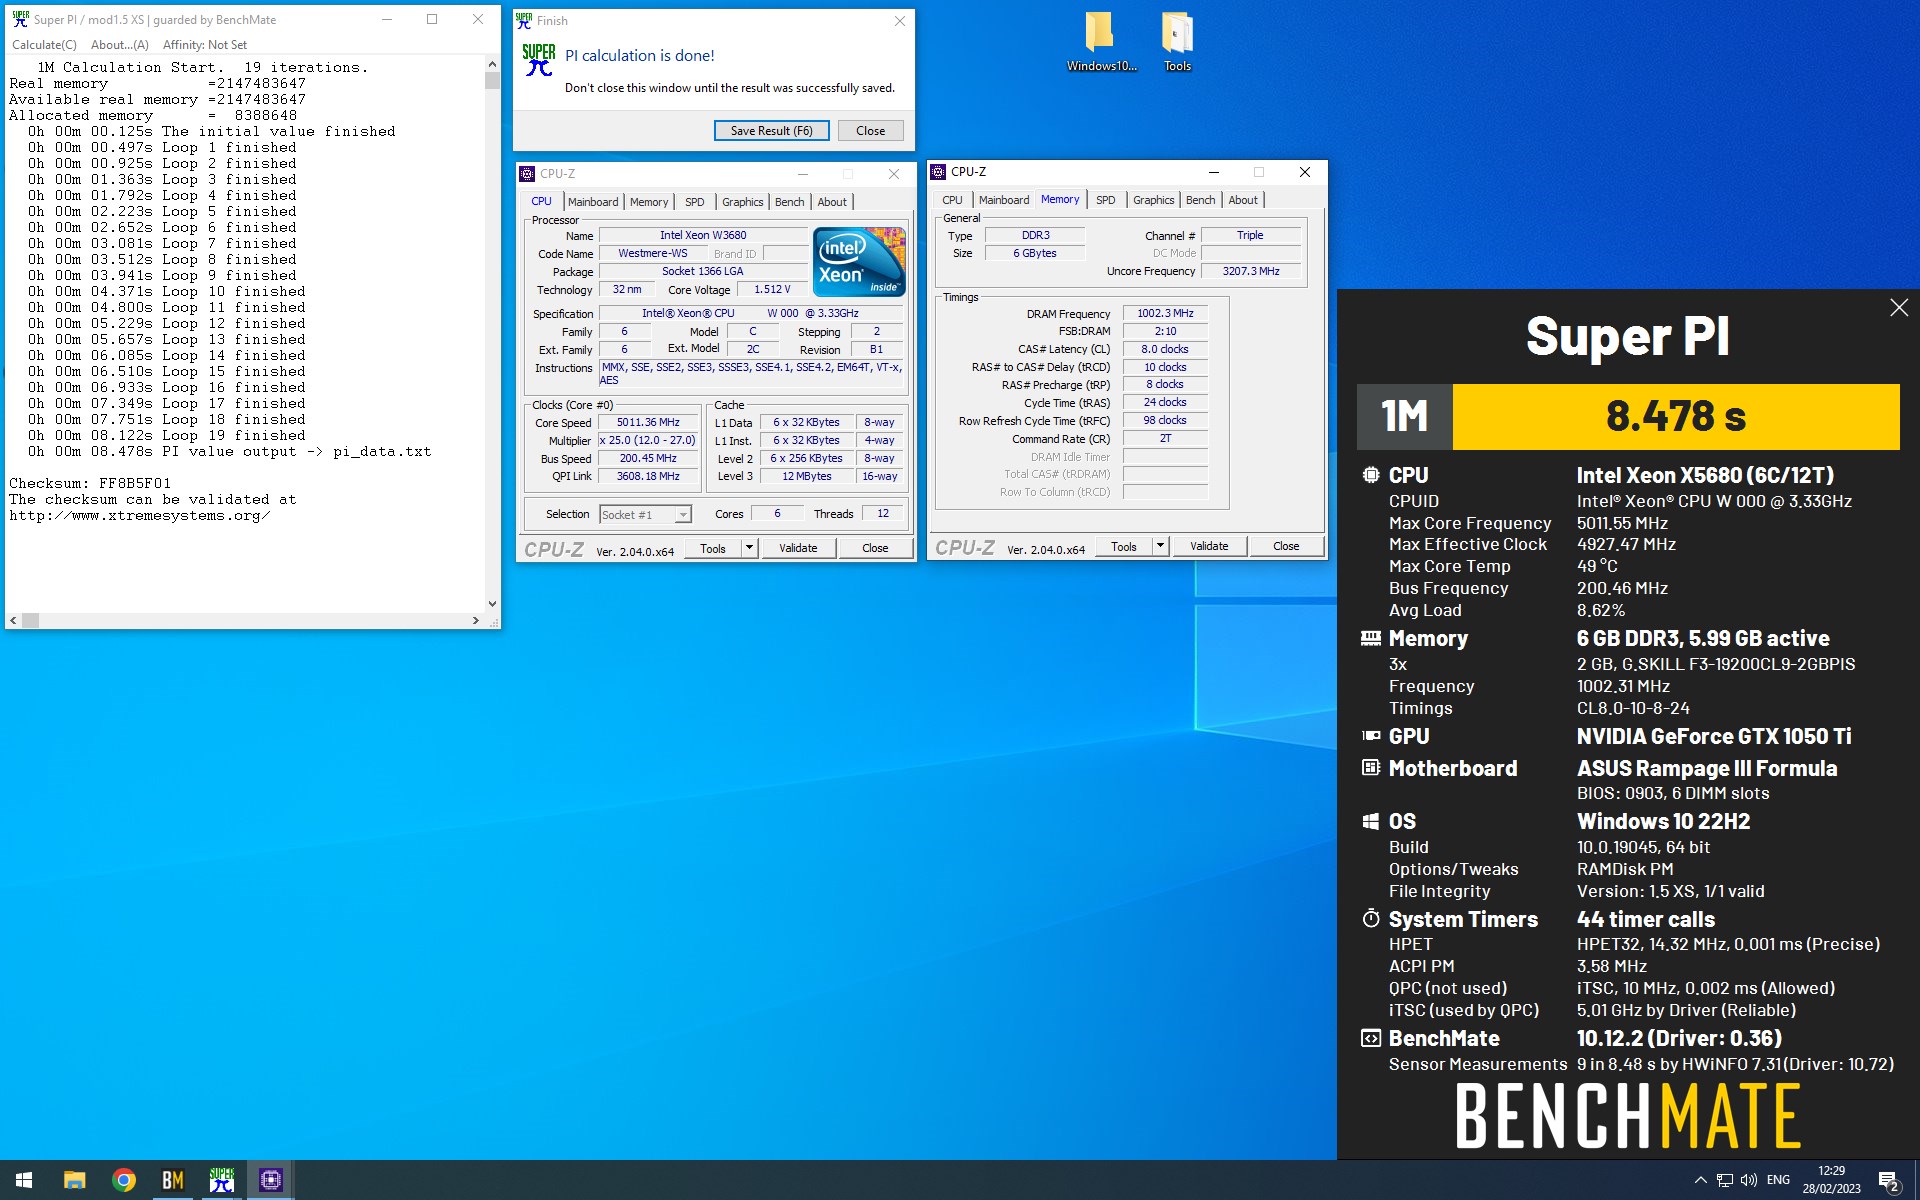1920x1200 pixels.
Task: Click Close button in left CPU-Z
Action: tap(875, 548)
